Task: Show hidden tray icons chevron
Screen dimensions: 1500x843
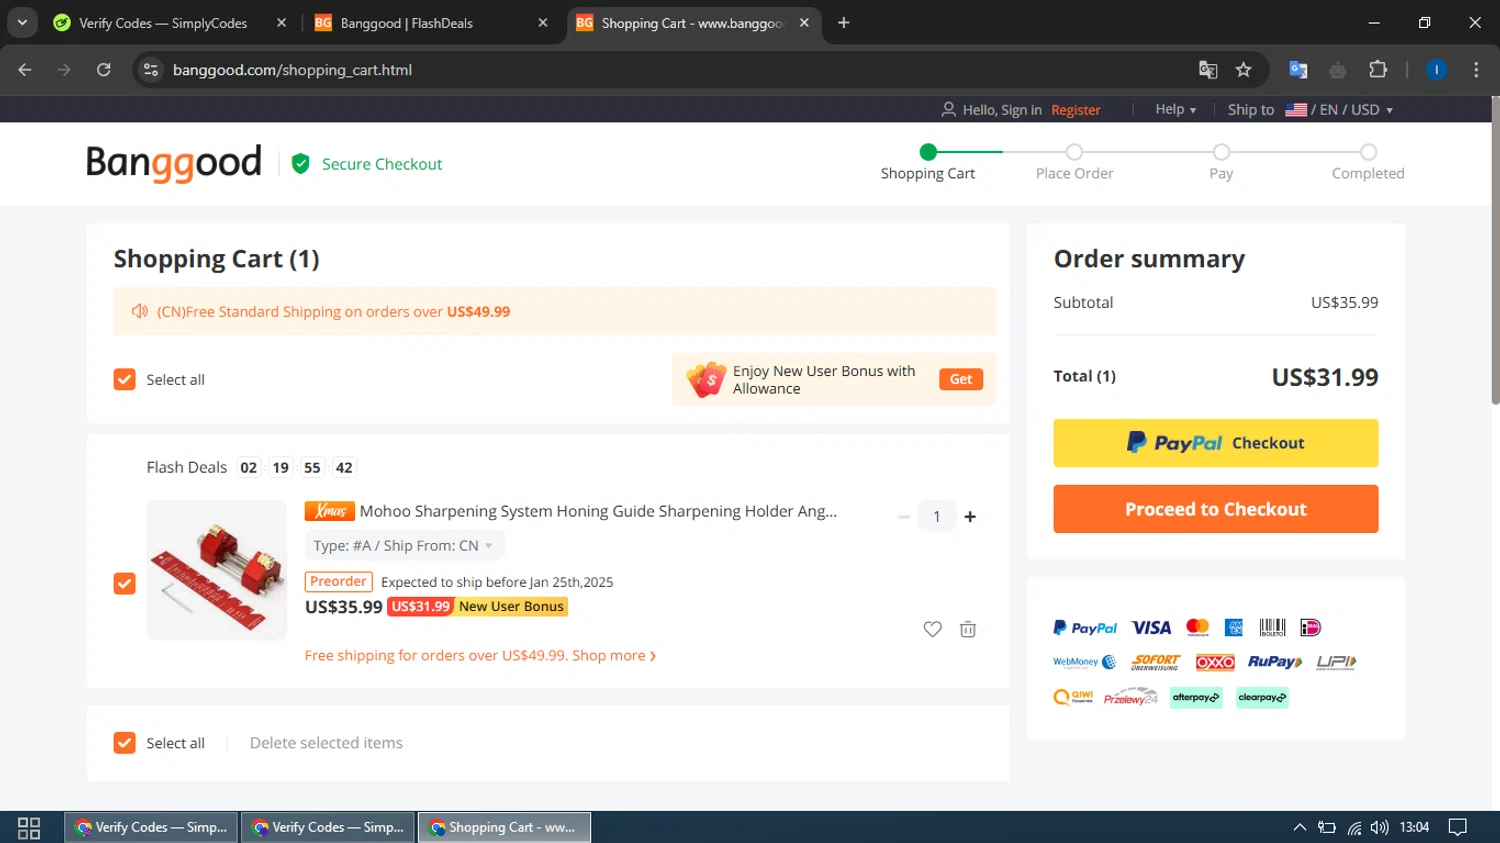Action: 1299,827
